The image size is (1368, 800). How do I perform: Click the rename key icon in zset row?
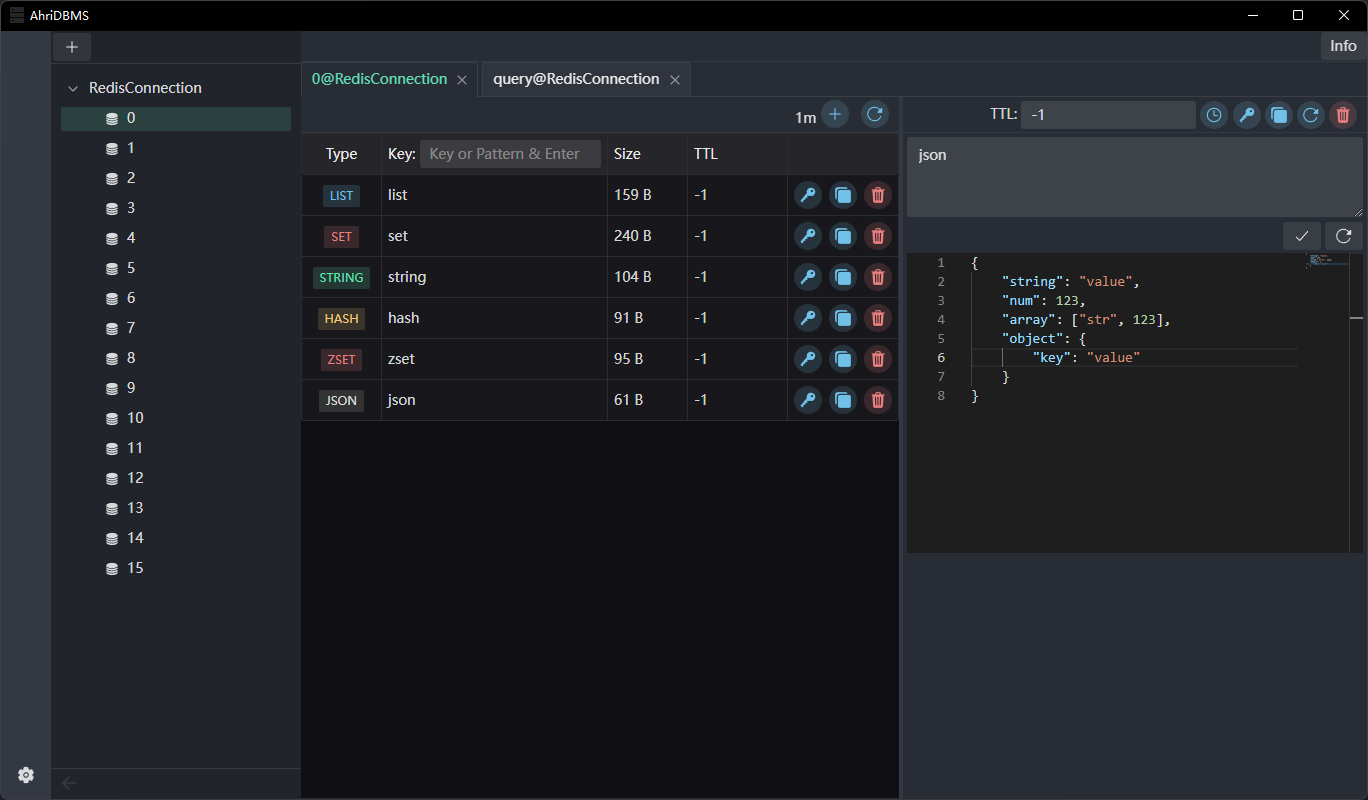point(808,359)
